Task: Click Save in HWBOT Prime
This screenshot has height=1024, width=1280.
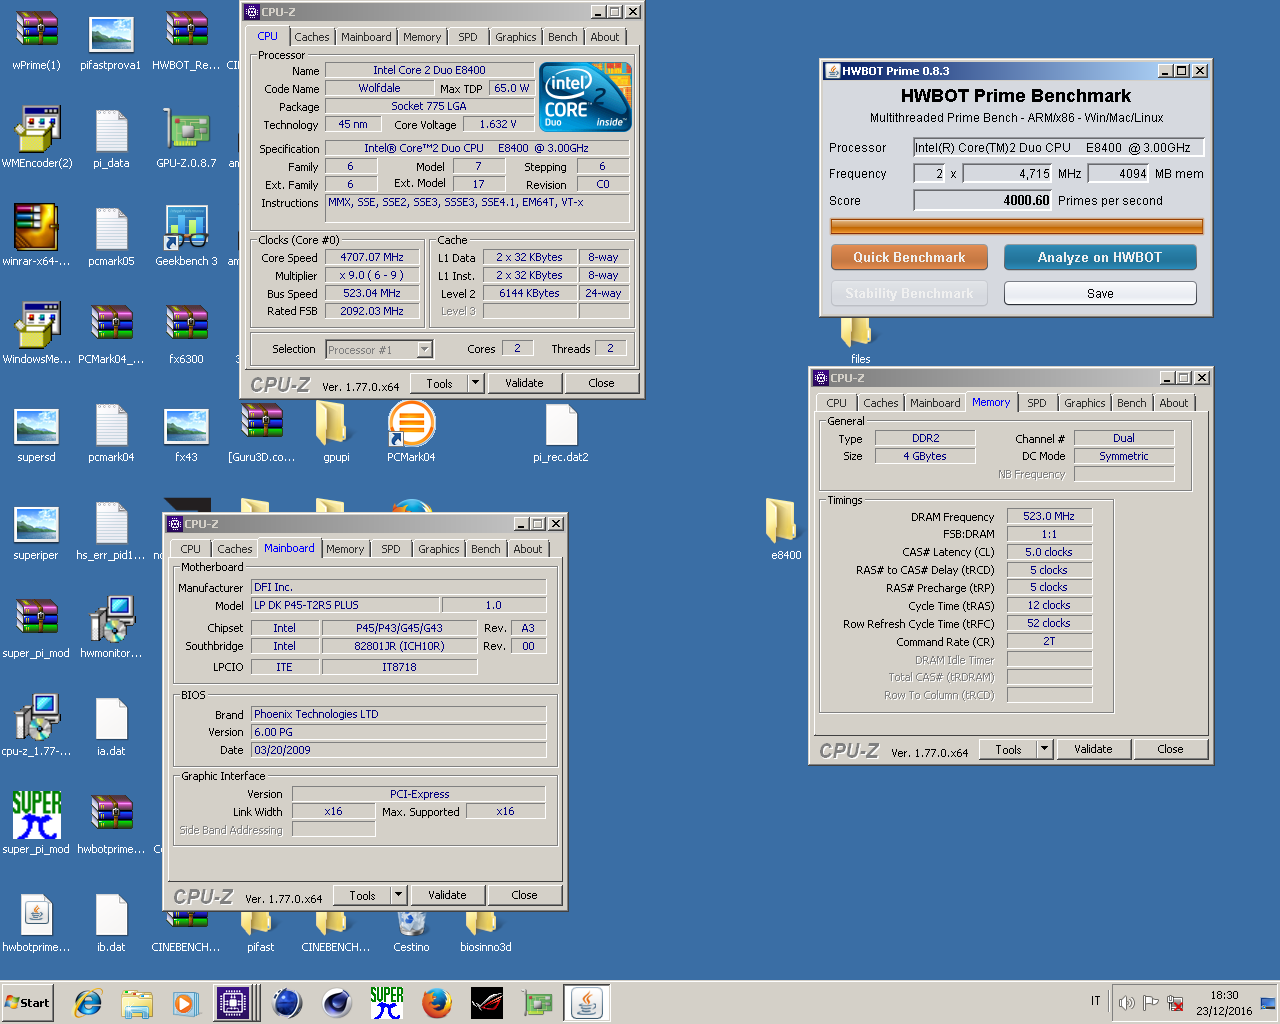Action: click(1100, 293)
